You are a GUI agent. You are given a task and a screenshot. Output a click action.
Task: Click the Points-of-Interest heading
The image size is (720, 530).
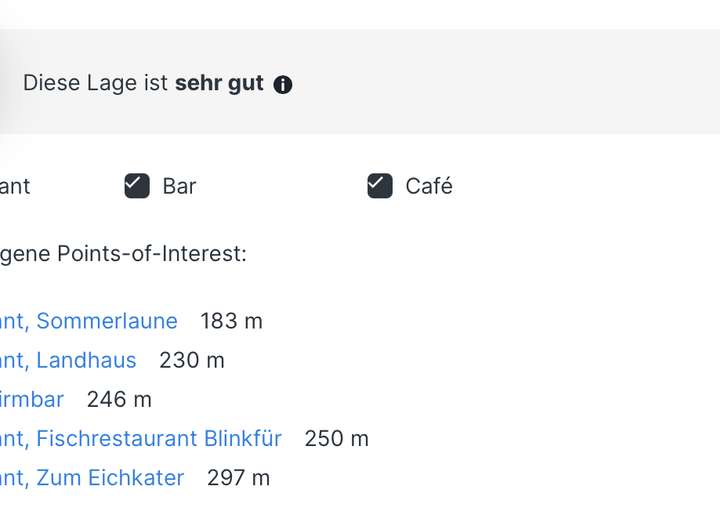click(x=123, y=254)
